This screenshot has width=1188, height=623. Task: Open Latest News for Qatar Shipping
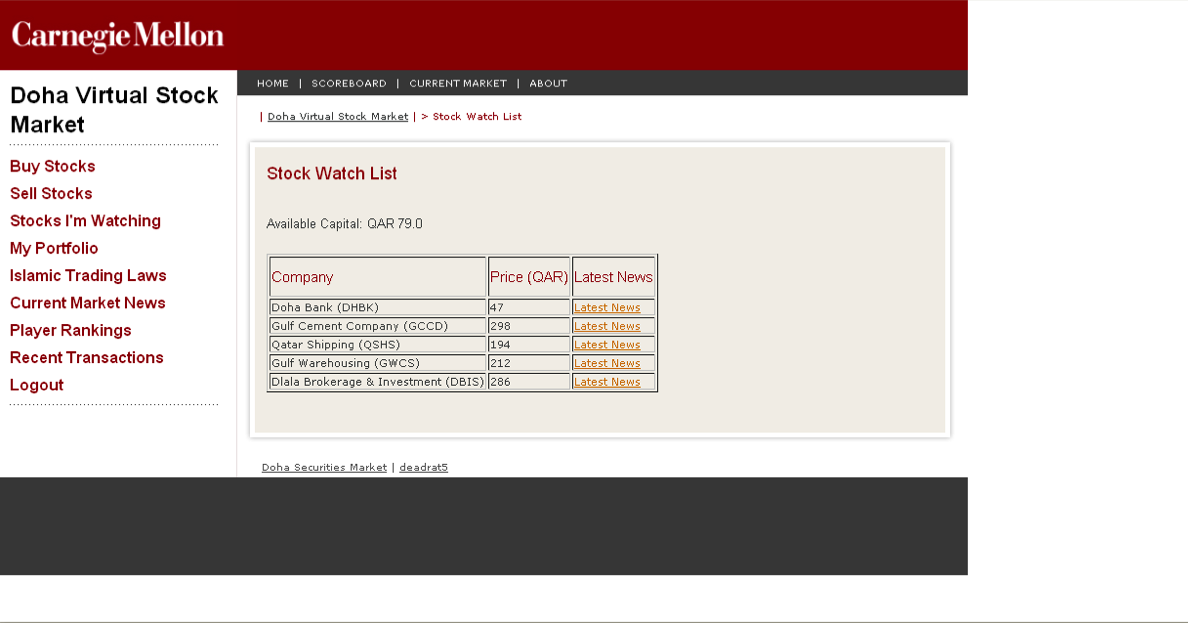tap(607, 345)
